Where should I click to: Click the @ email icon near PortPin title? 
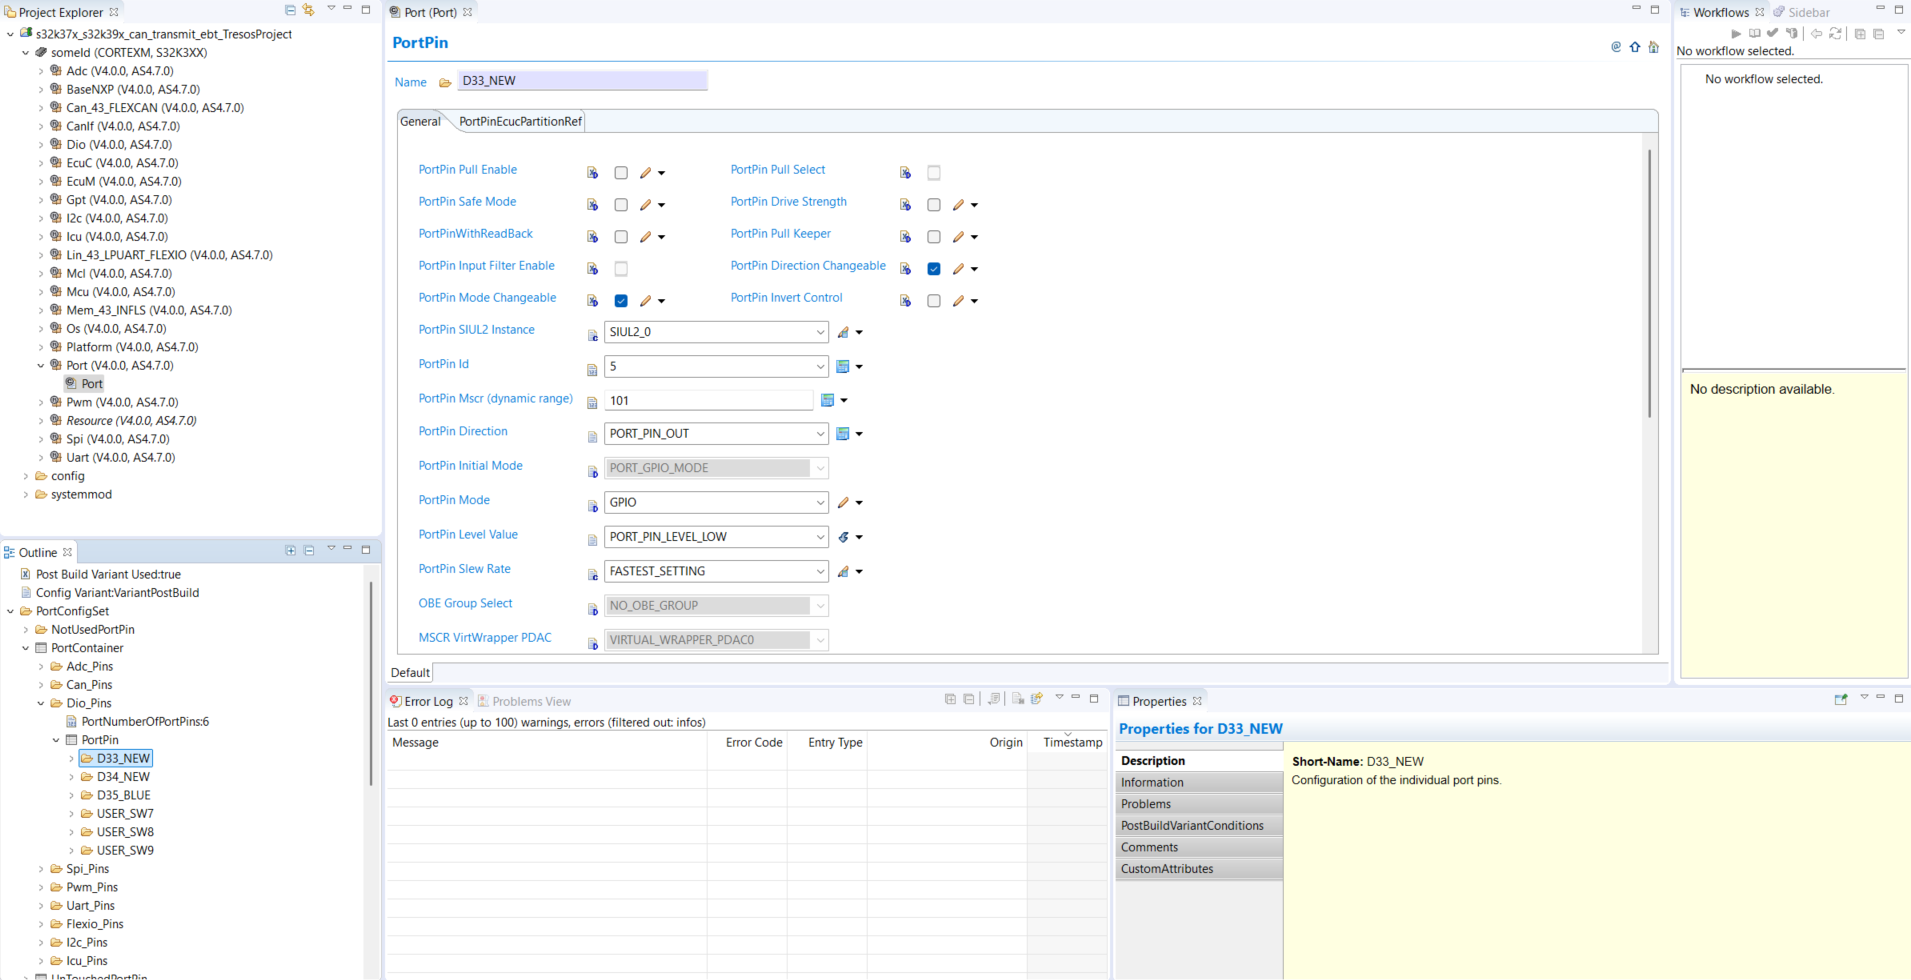click(x=1615, y=47)
